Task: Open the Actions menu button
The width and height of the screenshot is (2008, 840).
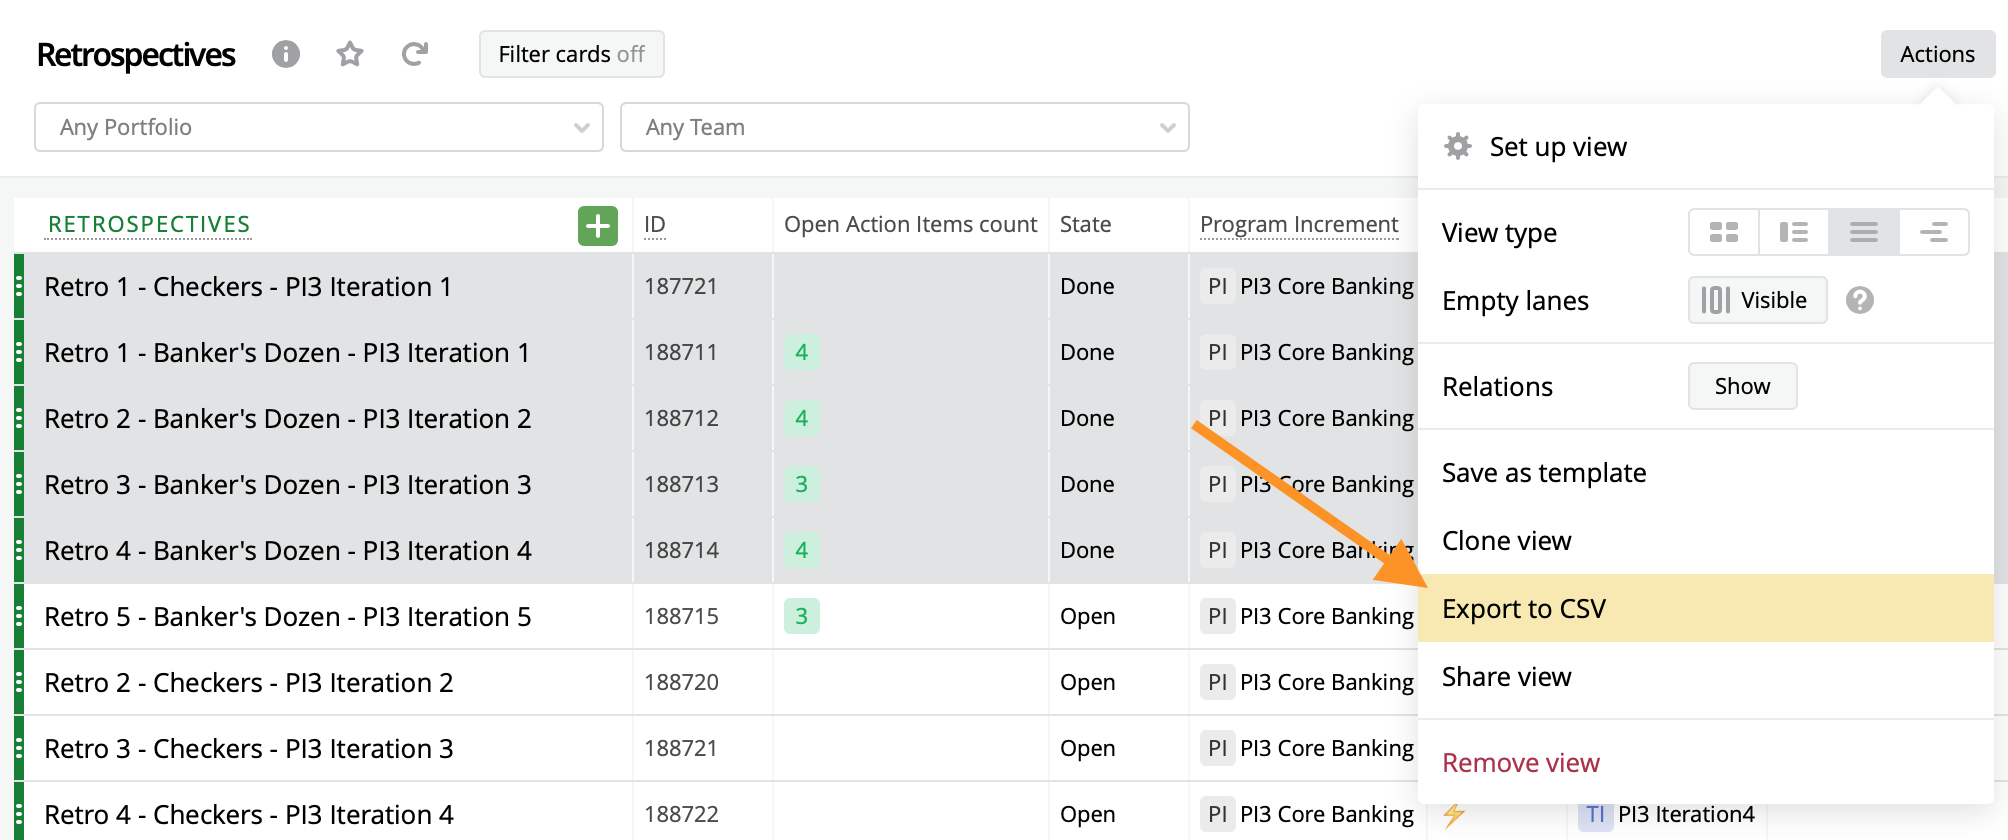Action: (x=1937, y=54)
